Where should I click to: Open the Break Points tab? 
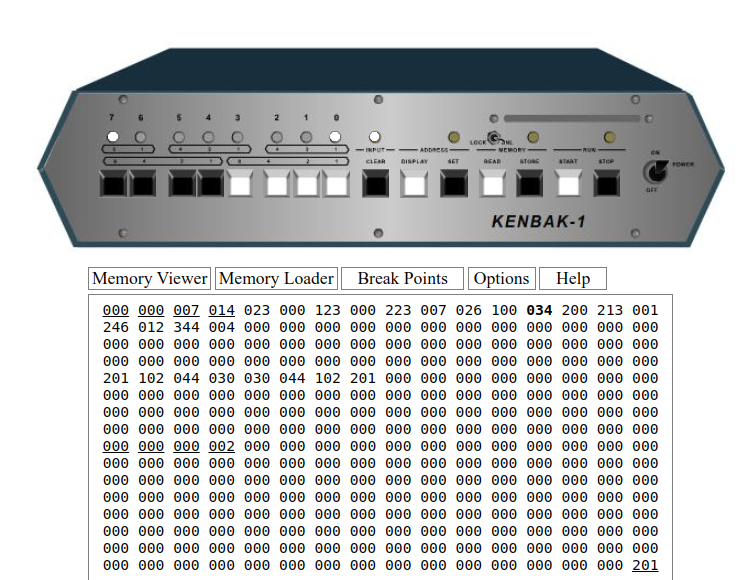pos(403,279)
